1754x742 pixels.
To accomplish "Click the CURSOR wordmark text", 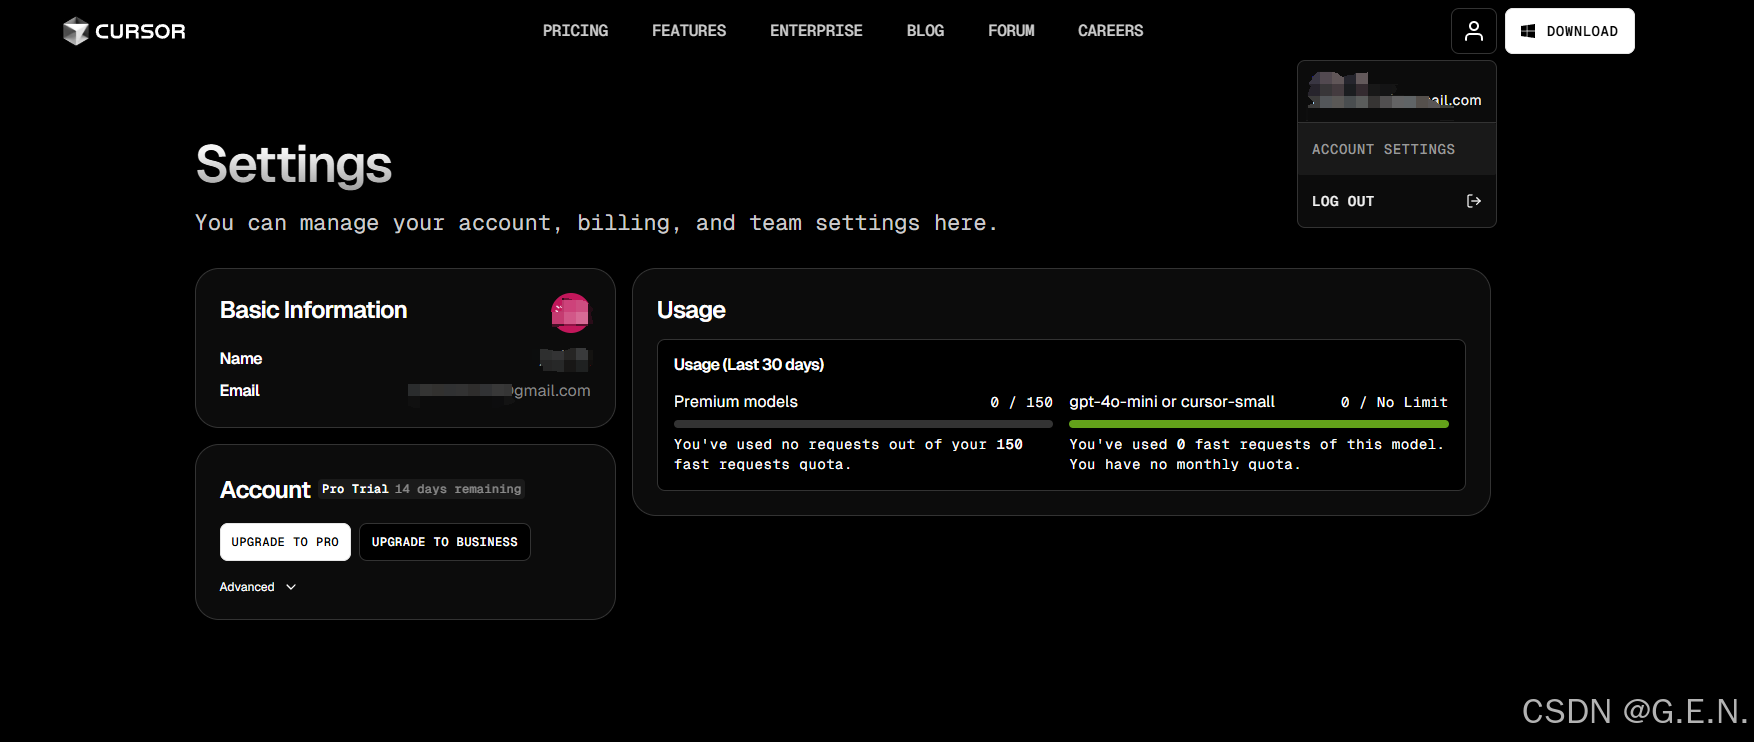I will [140, 31].
